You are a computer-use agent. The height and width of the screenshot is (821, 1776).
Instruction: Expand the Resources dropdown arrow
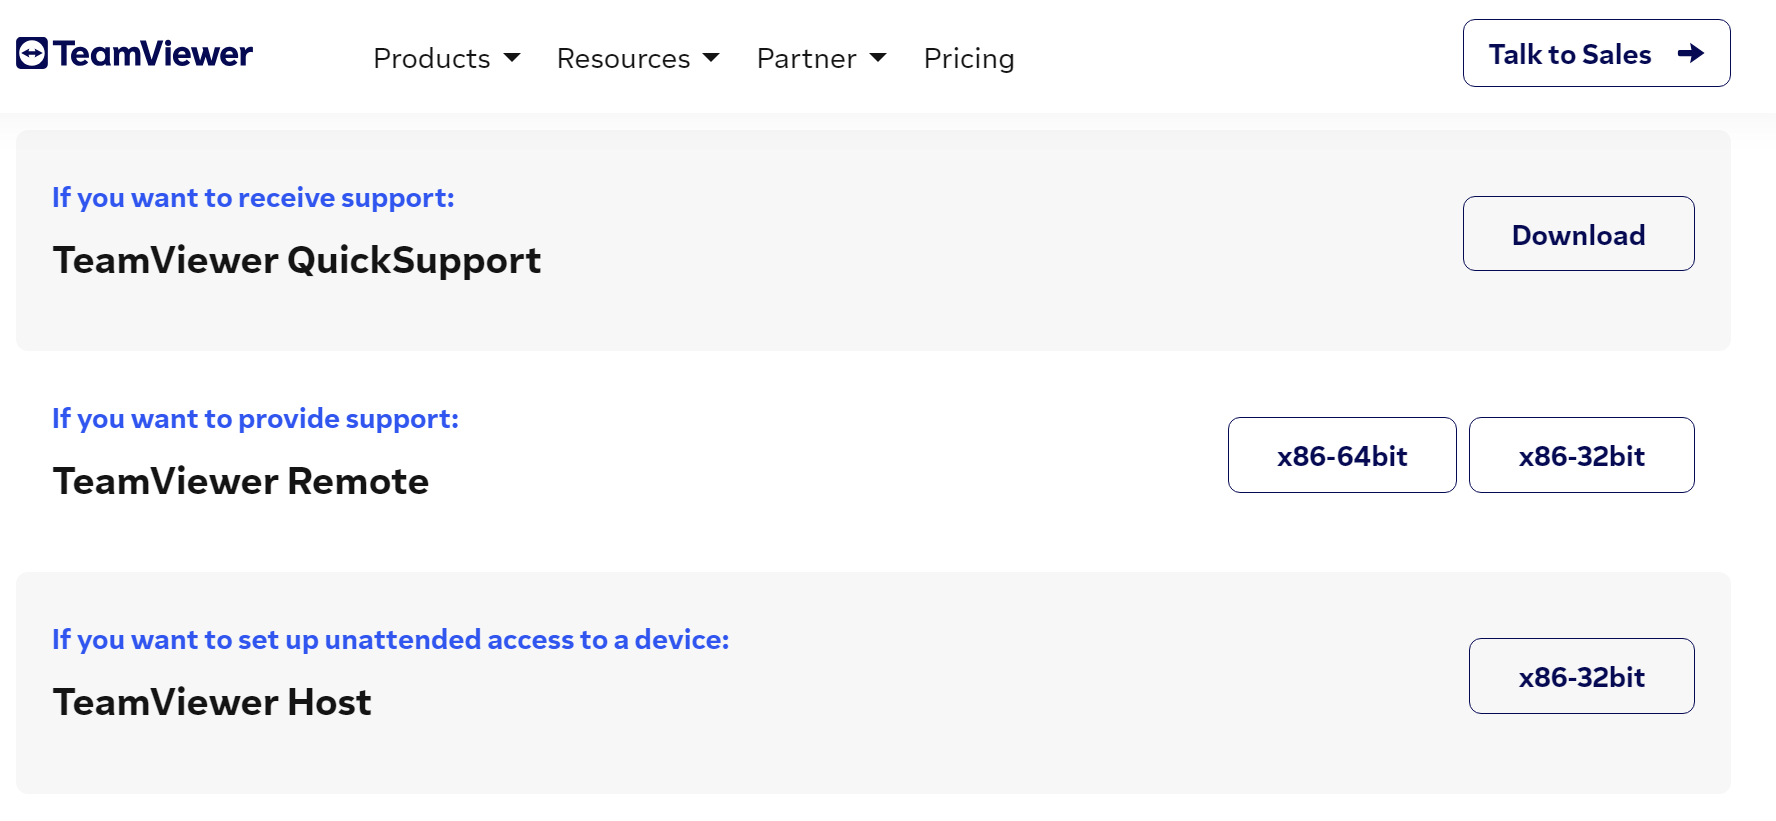pyautogui.click(x=711, y=58)
